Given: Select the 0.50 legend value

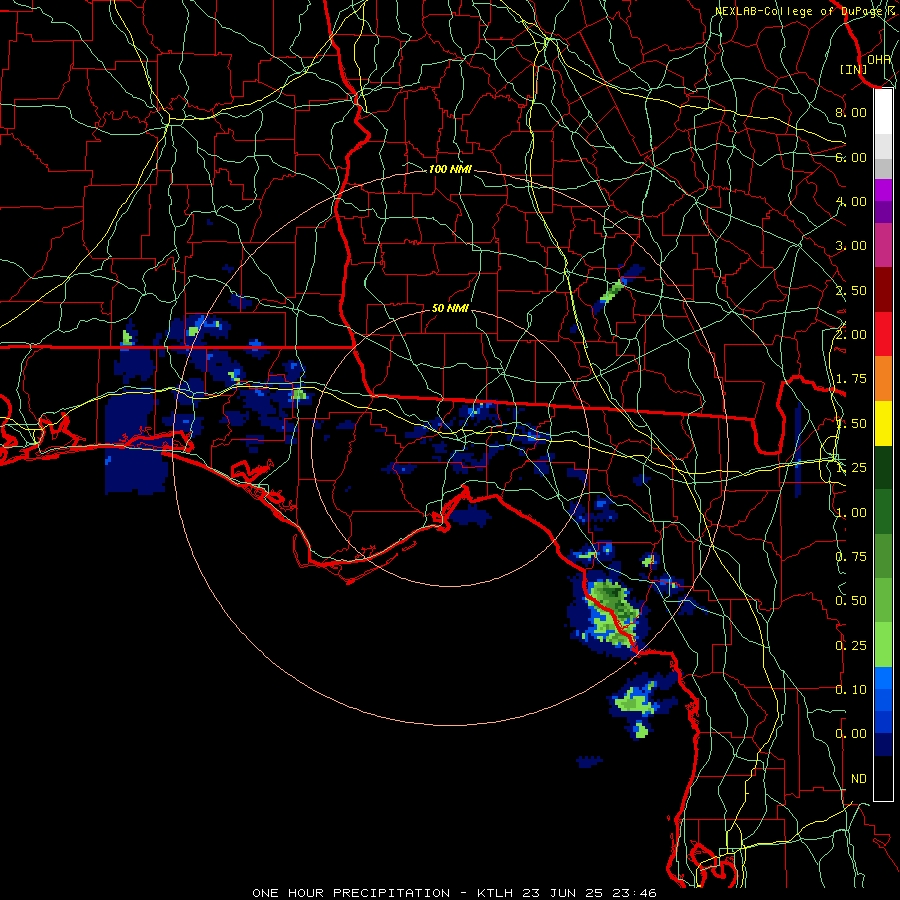Looking at the screenshot, I should tap(851, 601).
